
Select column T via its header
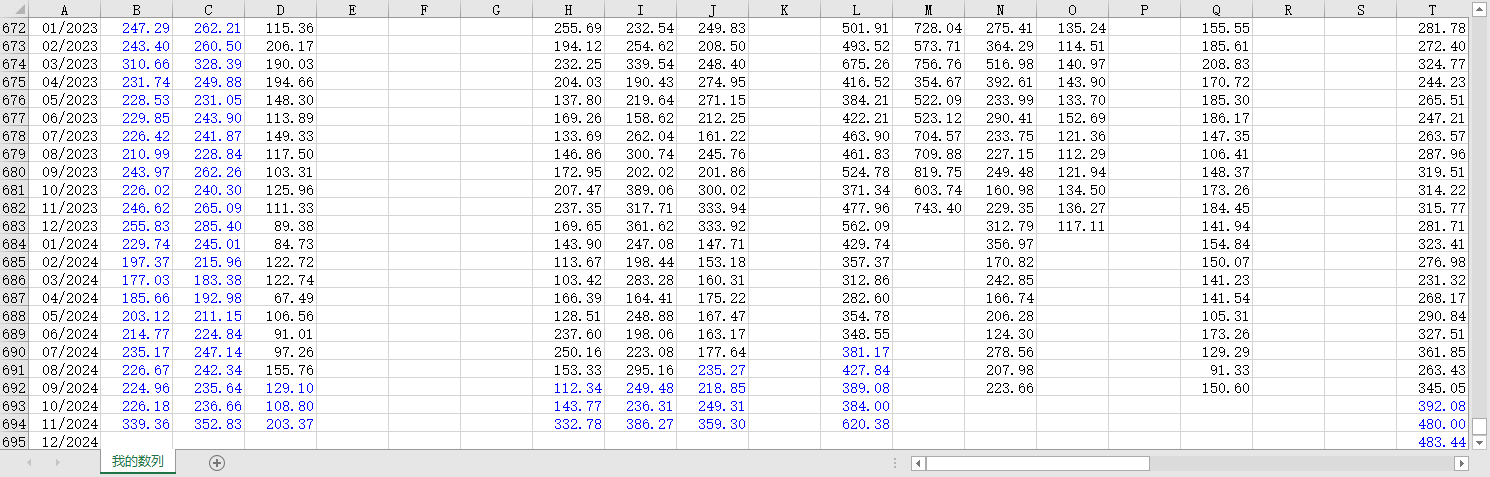(x=1432, y=9)
